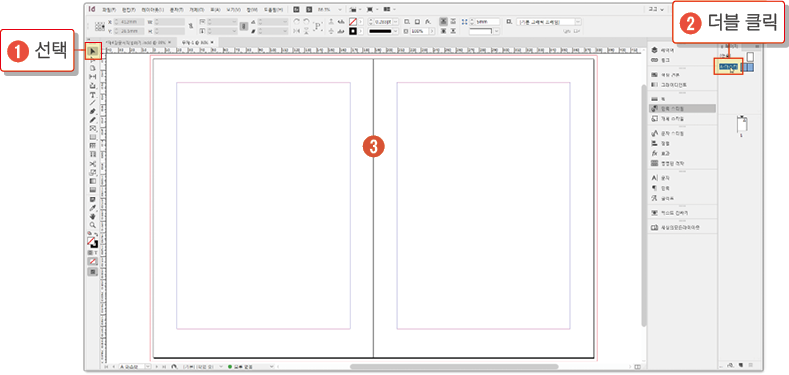Viewport: 789px width, 375px height.
Task: Toggle the reference point locator grid
Action: tap(100, 26)
